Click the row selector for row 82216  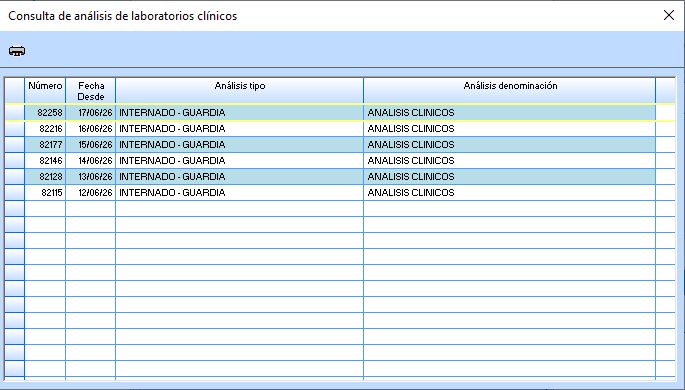[14, 129]
